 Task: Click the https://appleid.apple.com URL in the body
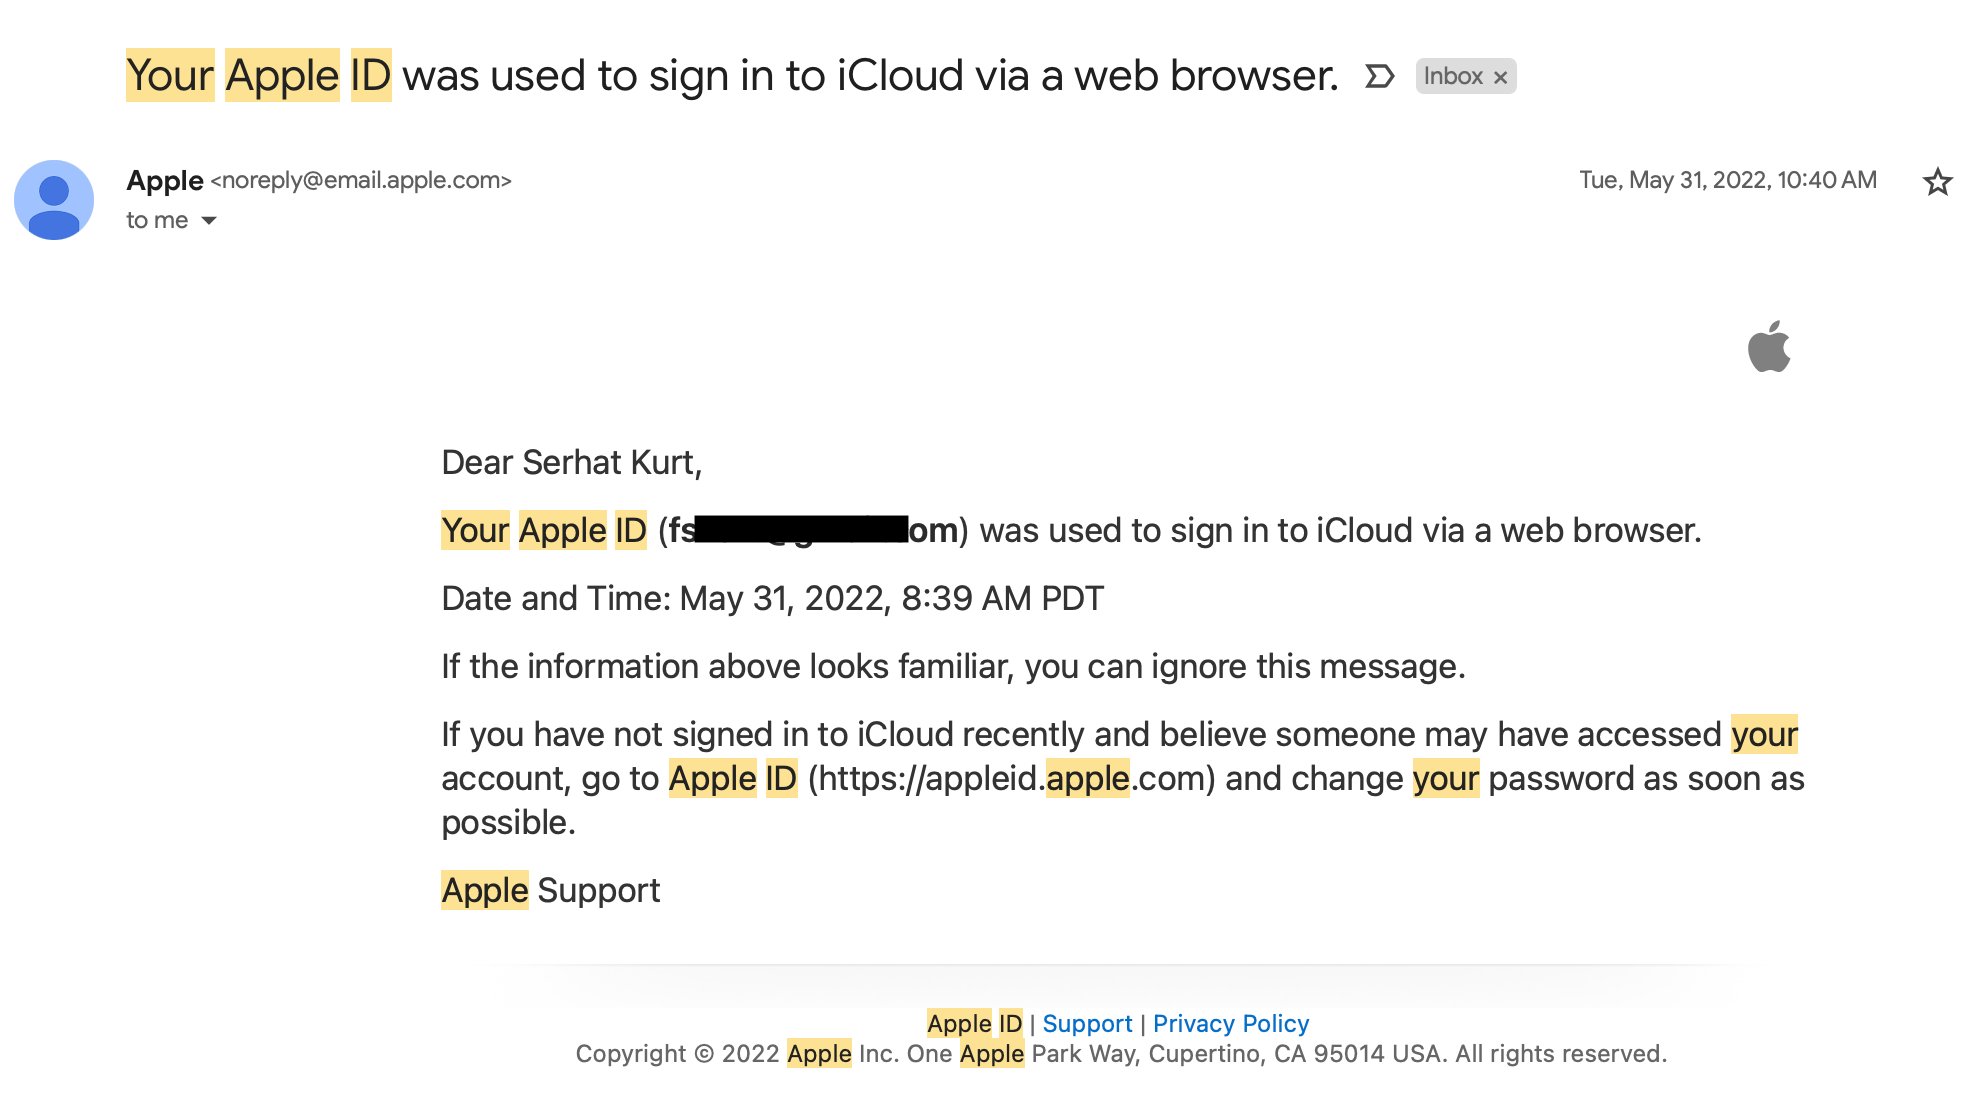point(1011,778)
